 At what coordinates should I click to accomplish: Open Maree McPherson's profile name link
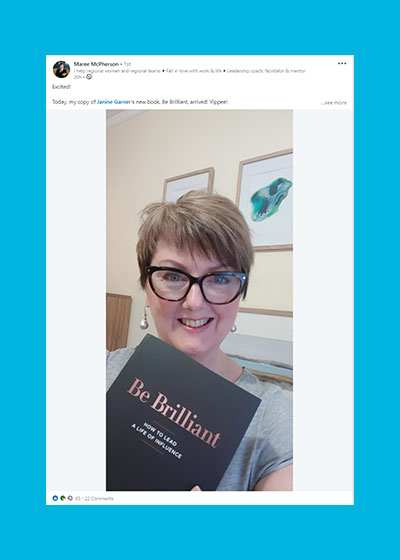pyautogui.click(x=96, y=64)
